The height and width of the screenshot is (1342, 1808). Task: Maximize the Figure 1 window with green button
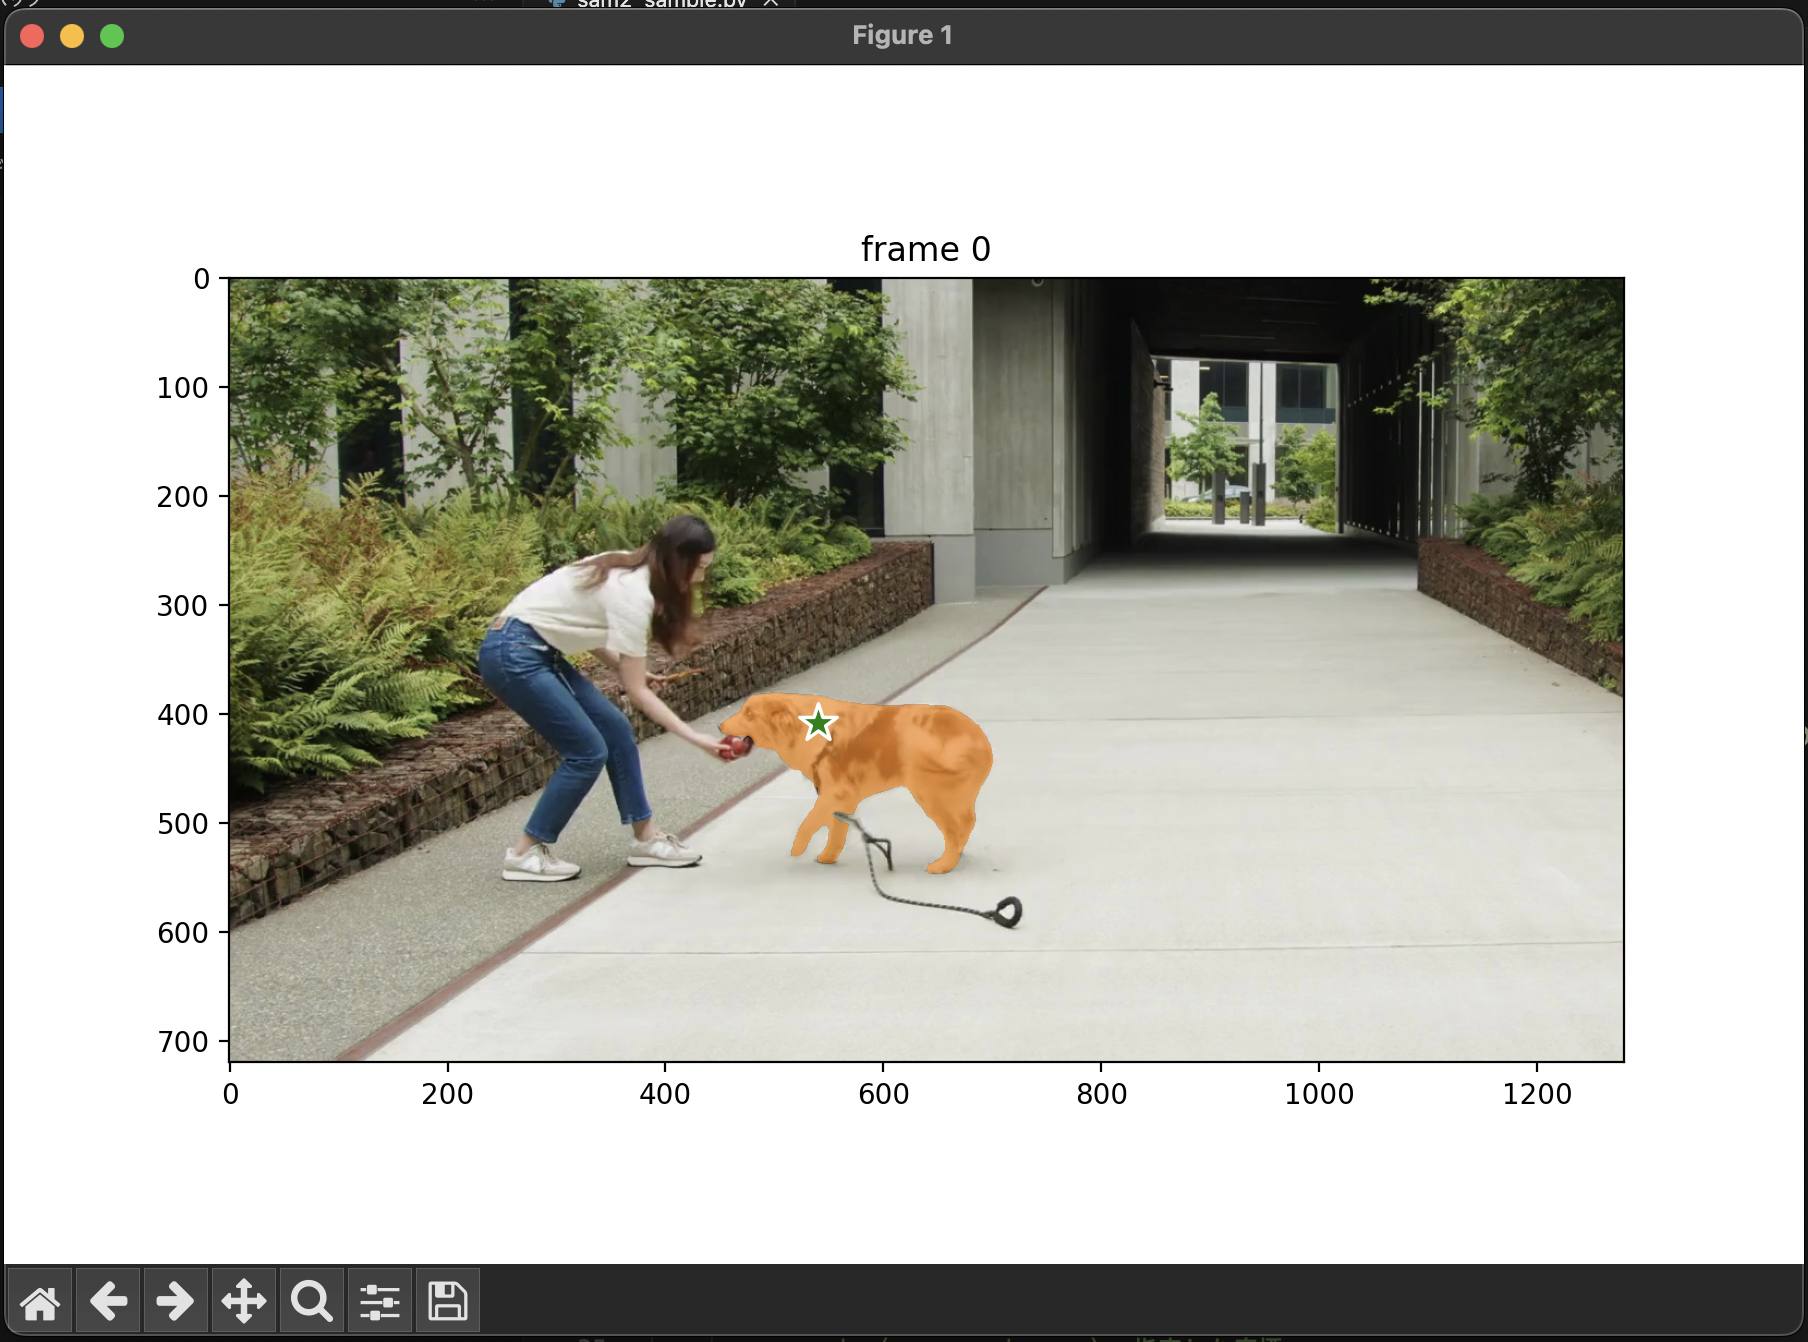(x=112, y=36)
